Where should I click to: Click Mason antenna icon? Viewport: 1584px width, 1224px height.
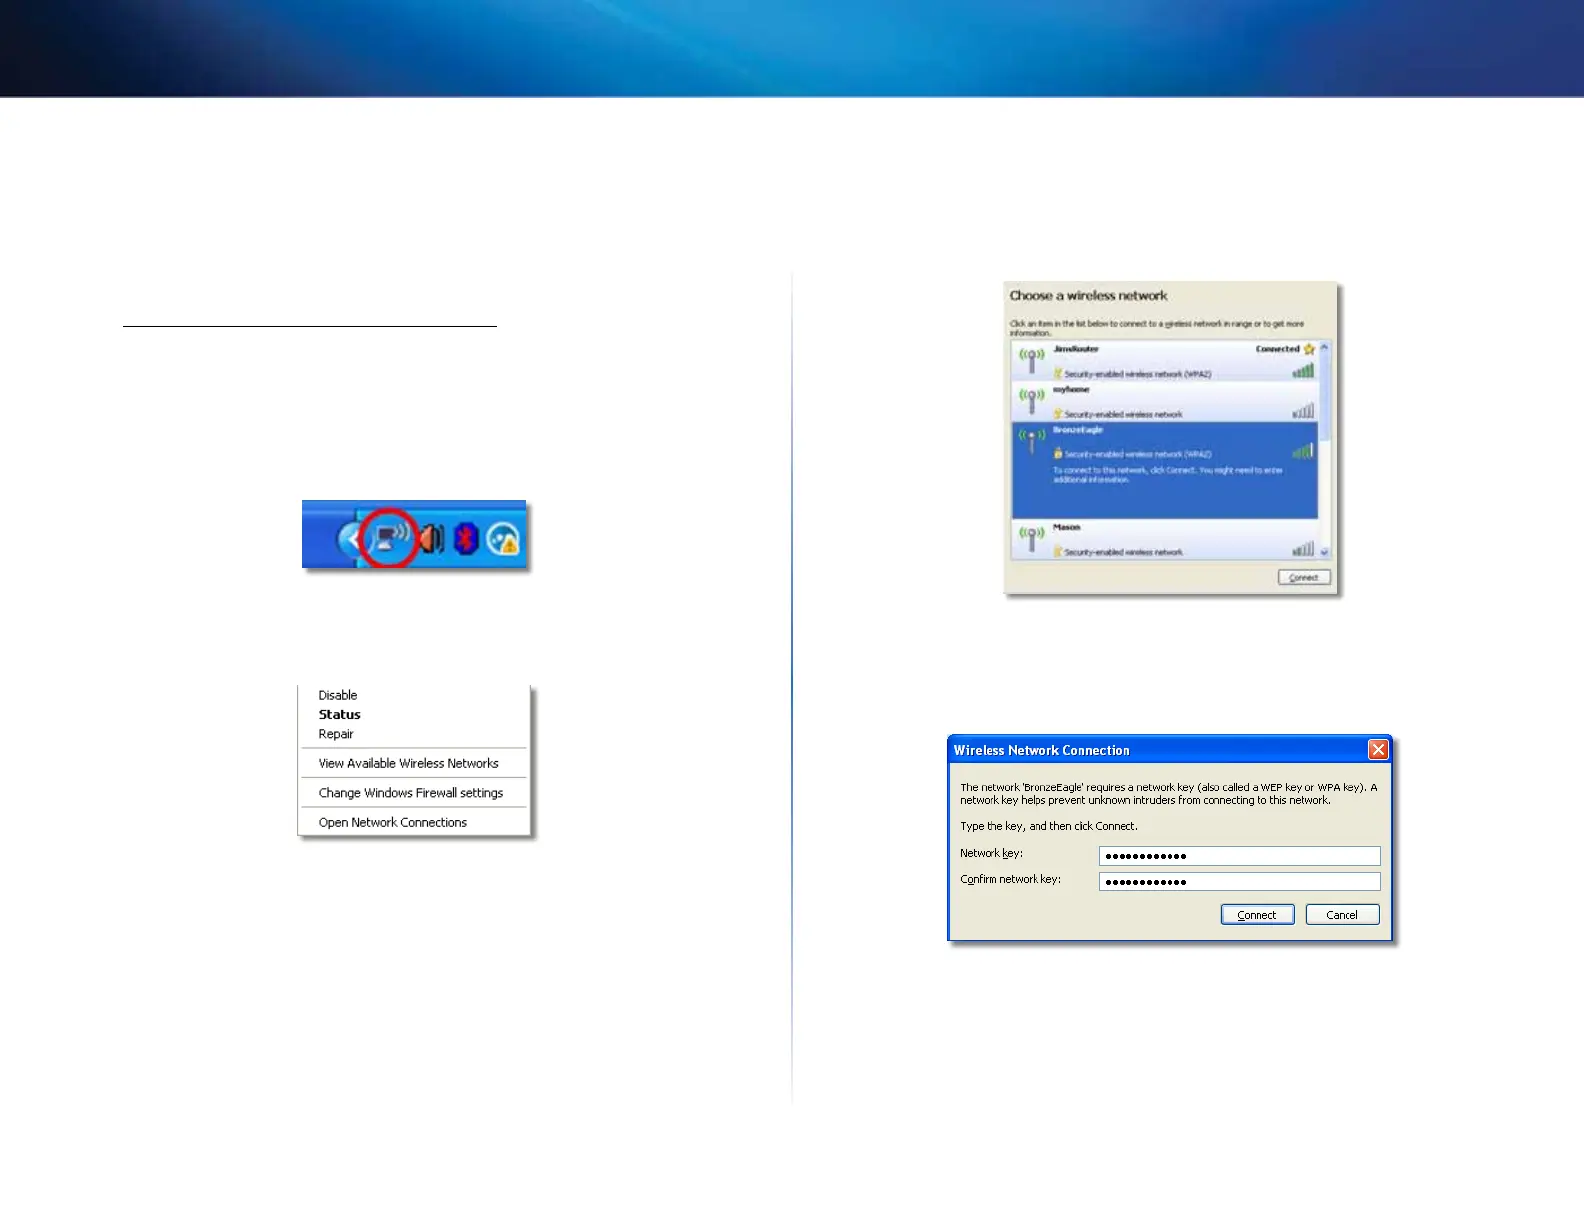pos(1031,538)
